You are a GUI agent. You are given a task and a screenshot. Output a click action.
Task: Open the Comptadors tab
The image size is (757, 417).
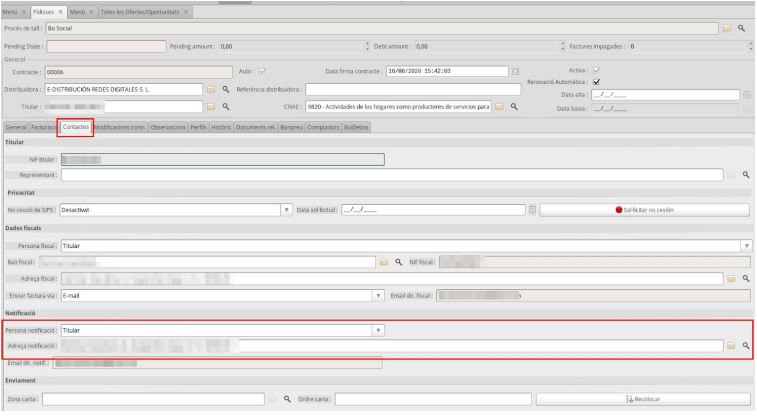(x=323, y=127)
